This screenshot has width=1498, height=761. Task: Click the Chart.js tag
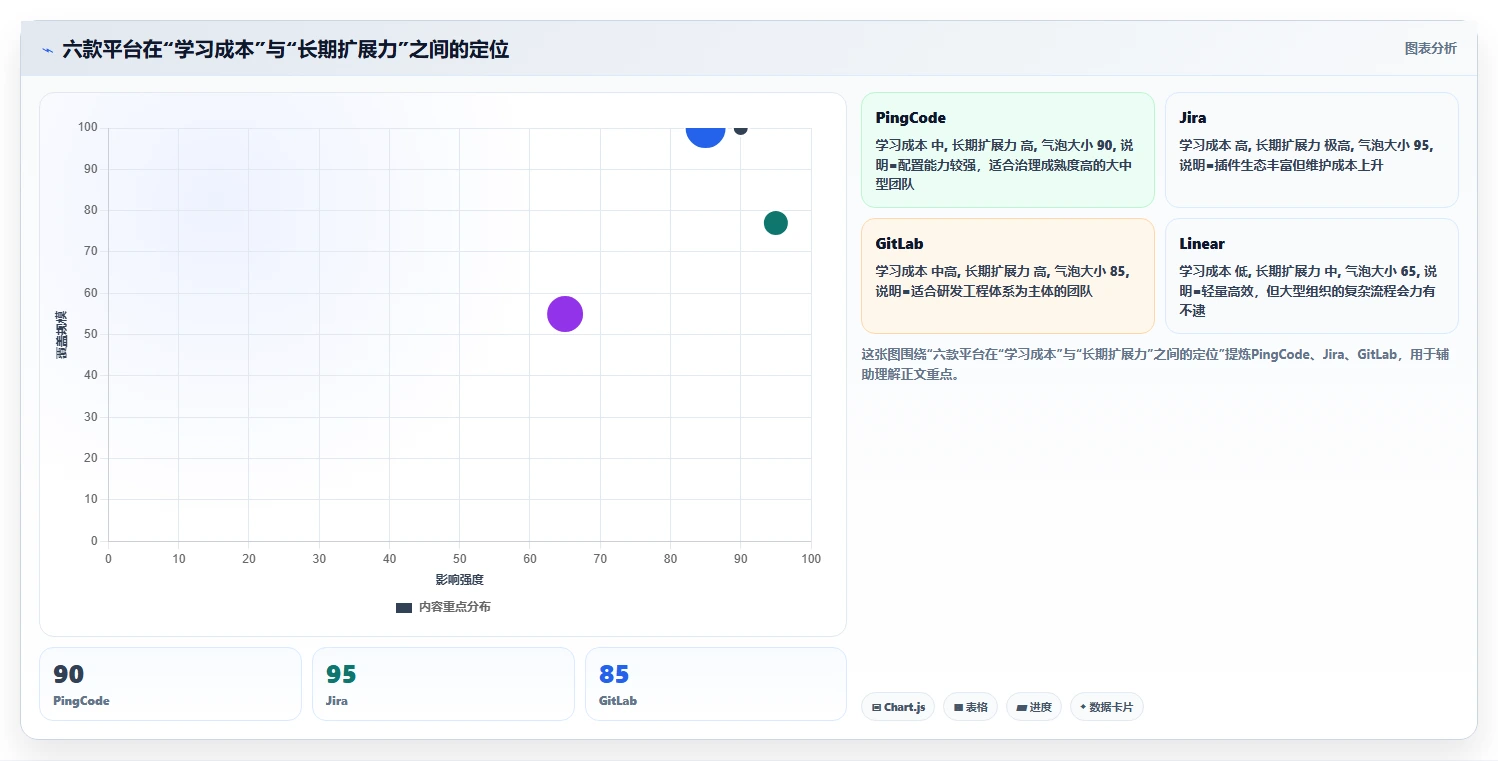click(x=898, y=707)
